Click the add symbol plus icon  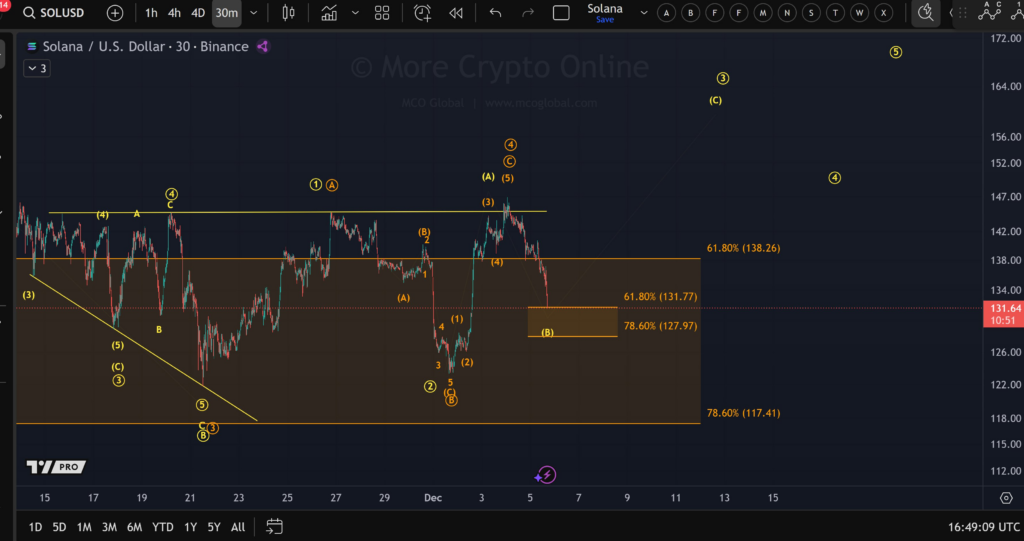(115, 13)
